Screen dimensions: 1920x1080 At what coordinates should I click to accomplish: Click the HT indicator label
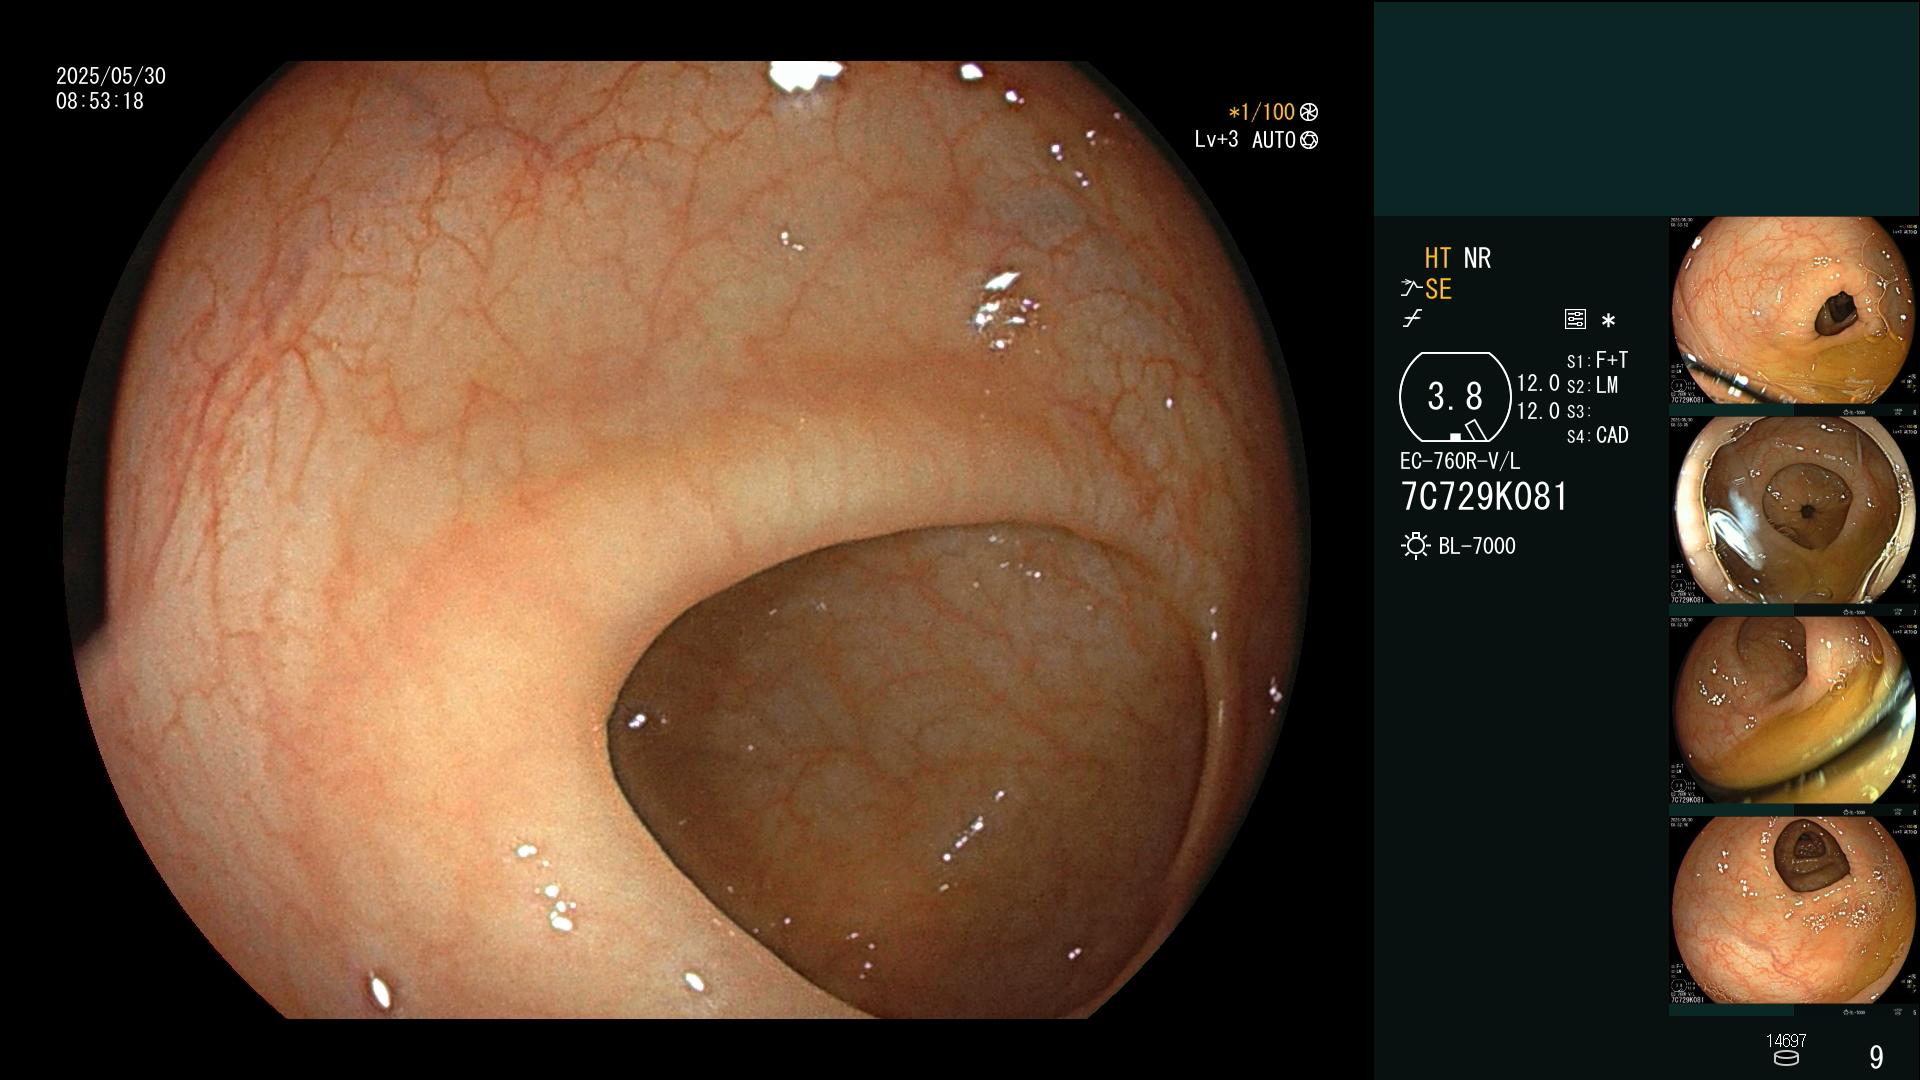[x=1437, y=258]
